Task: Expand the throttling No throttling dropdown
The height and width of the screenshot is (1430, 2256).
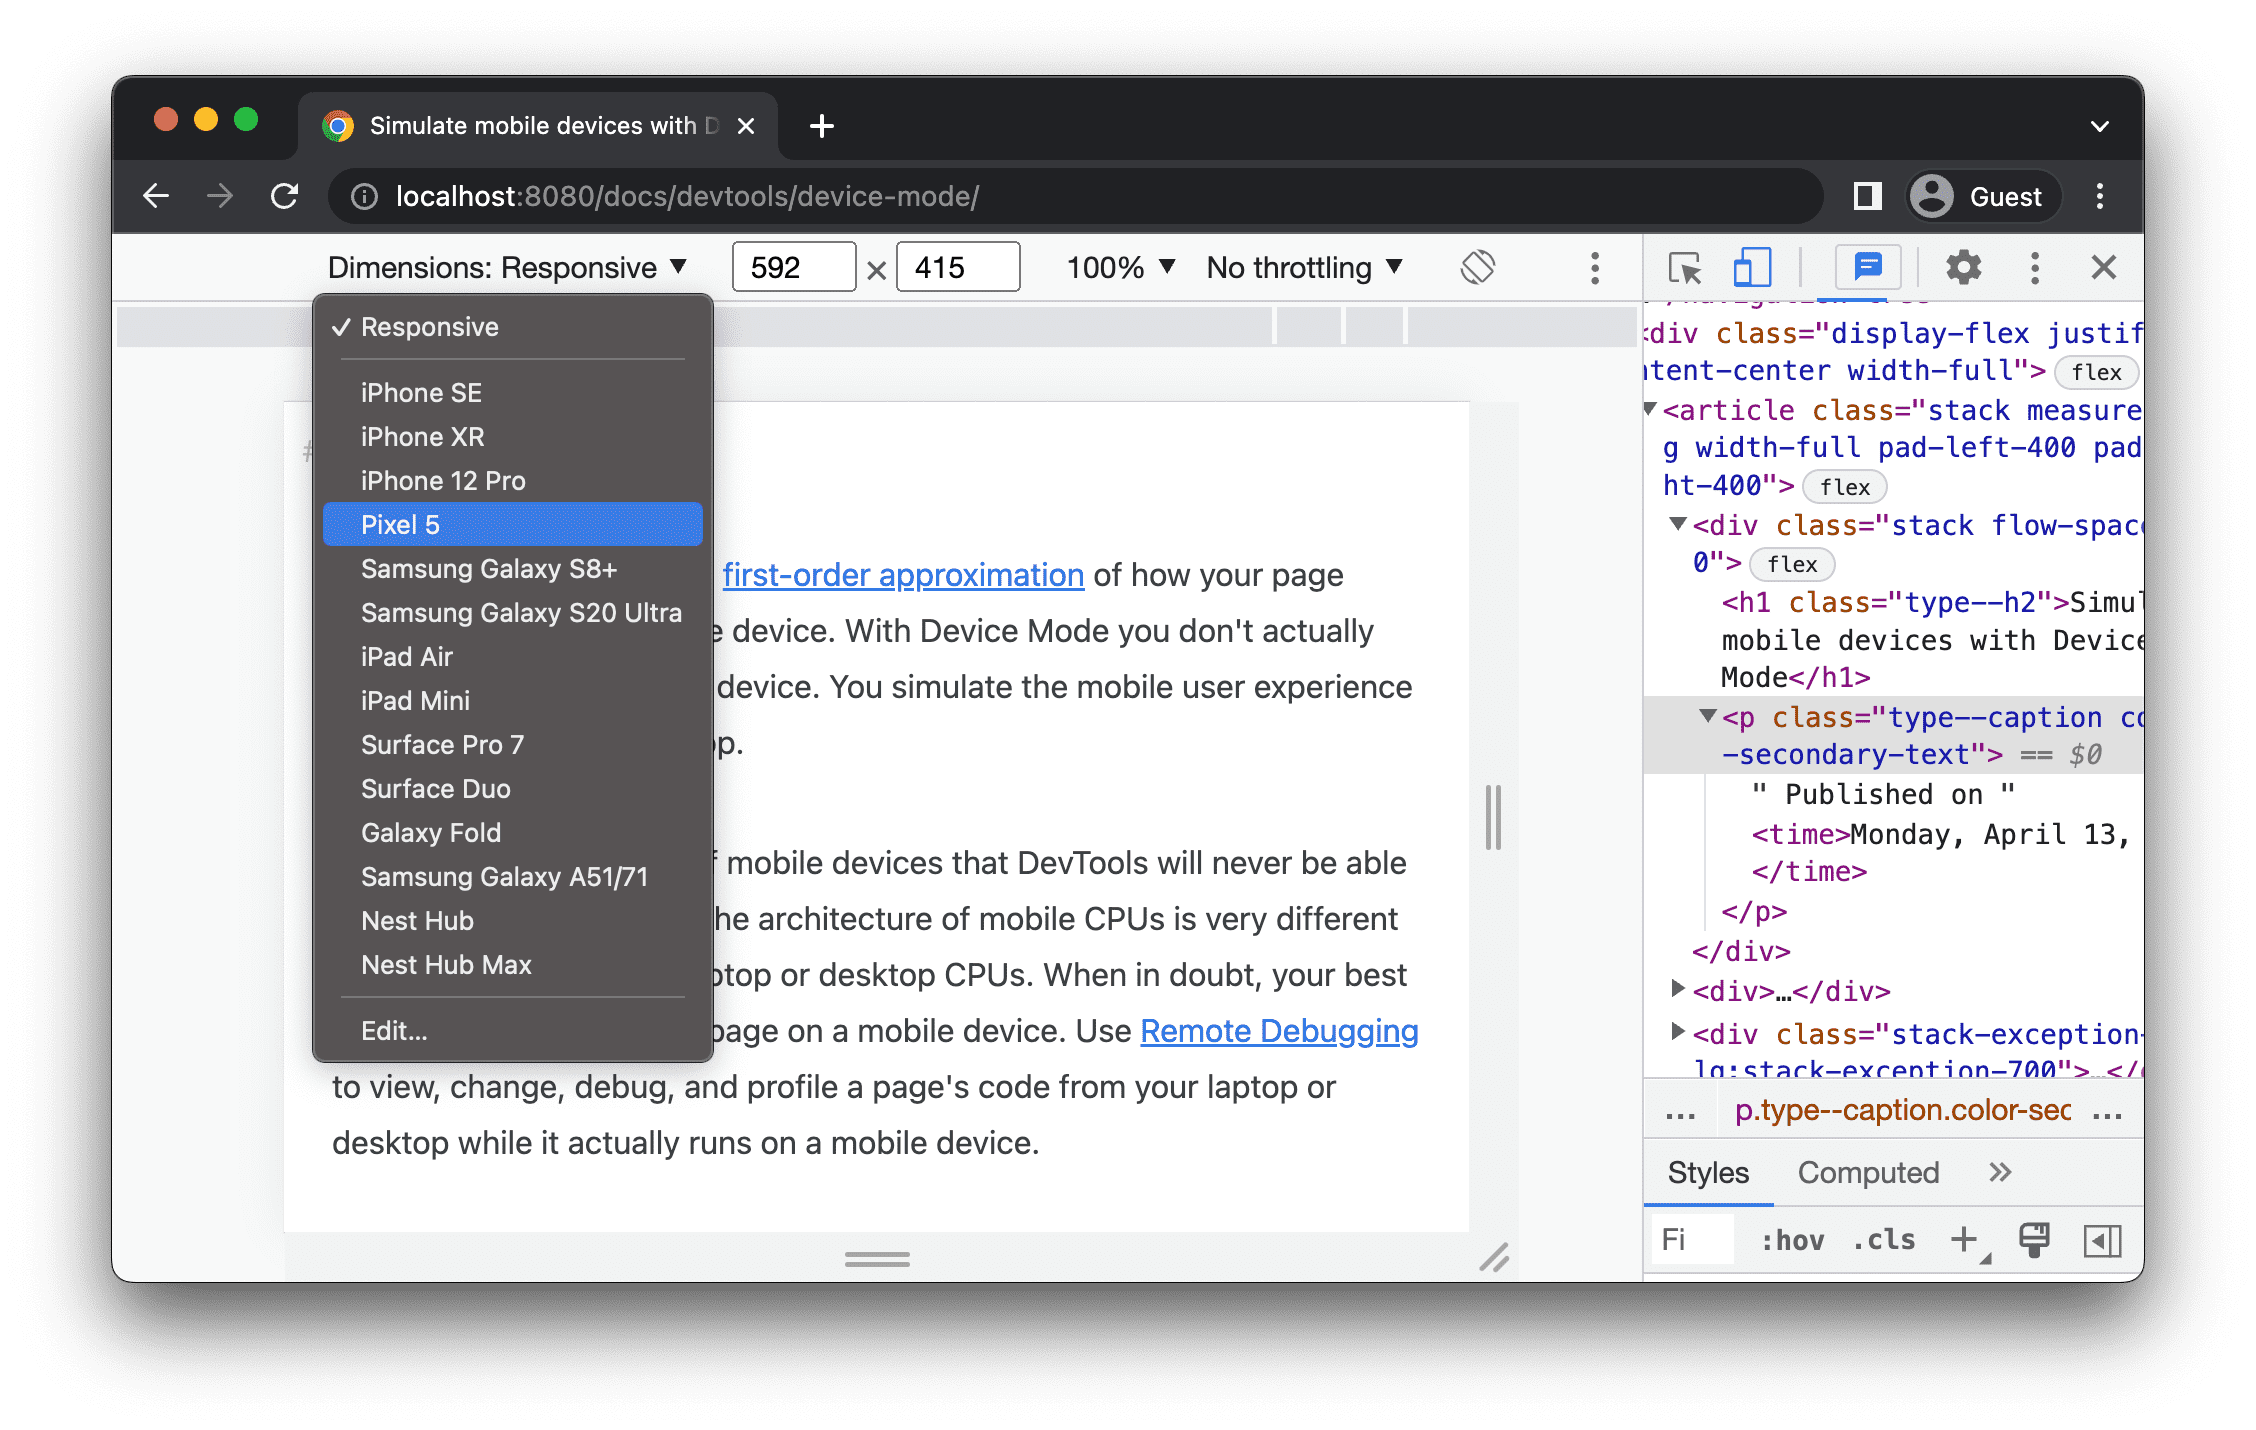Action: 1301,270
